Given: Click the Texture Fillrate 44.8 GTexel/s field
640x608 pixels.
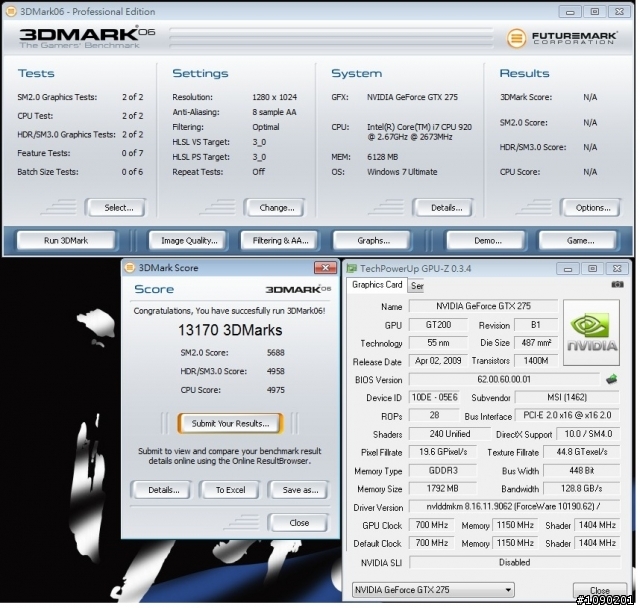Looking at the screenshot, I should point(581,452).
